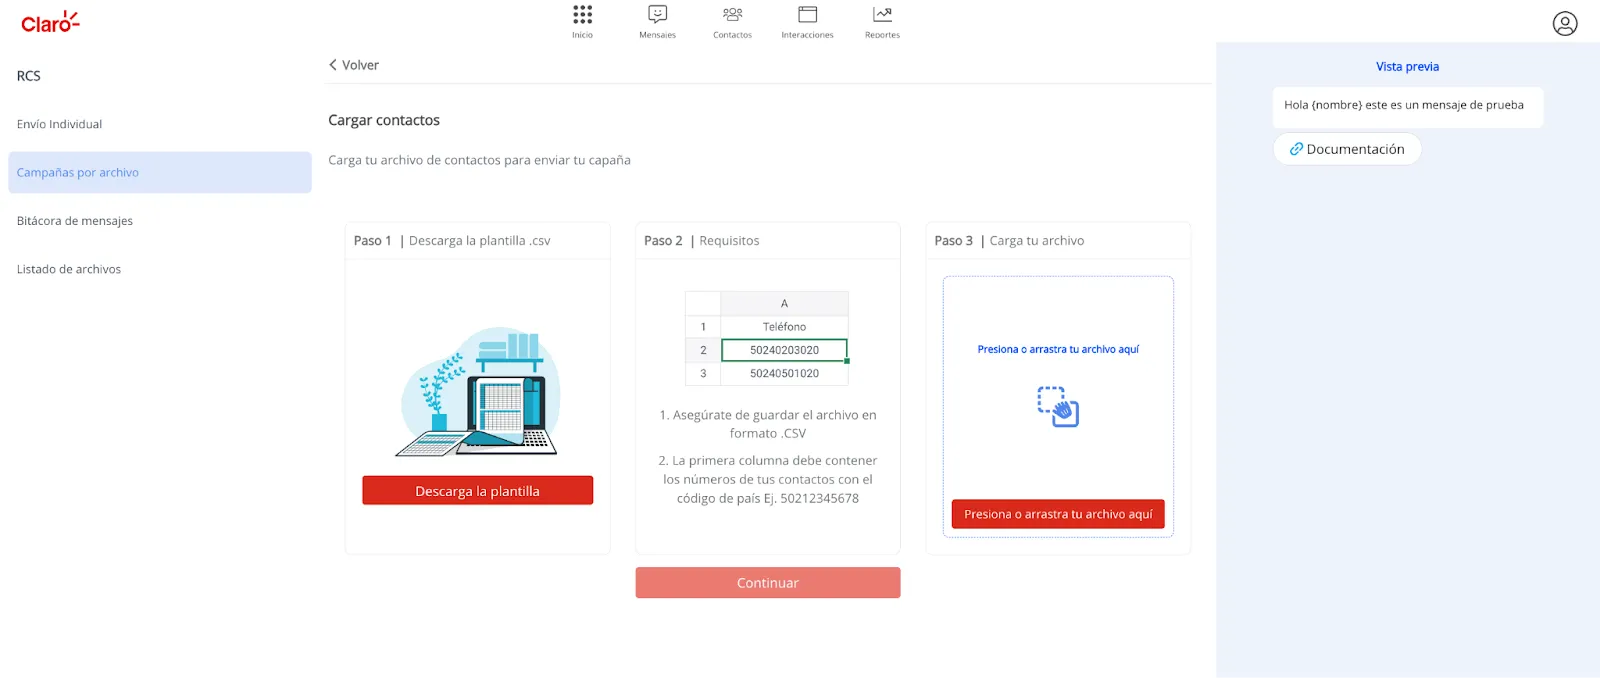Open Bitácora de mensajes
The image size is (1600, 678).
pyautogui.click(x=75, y=221)
